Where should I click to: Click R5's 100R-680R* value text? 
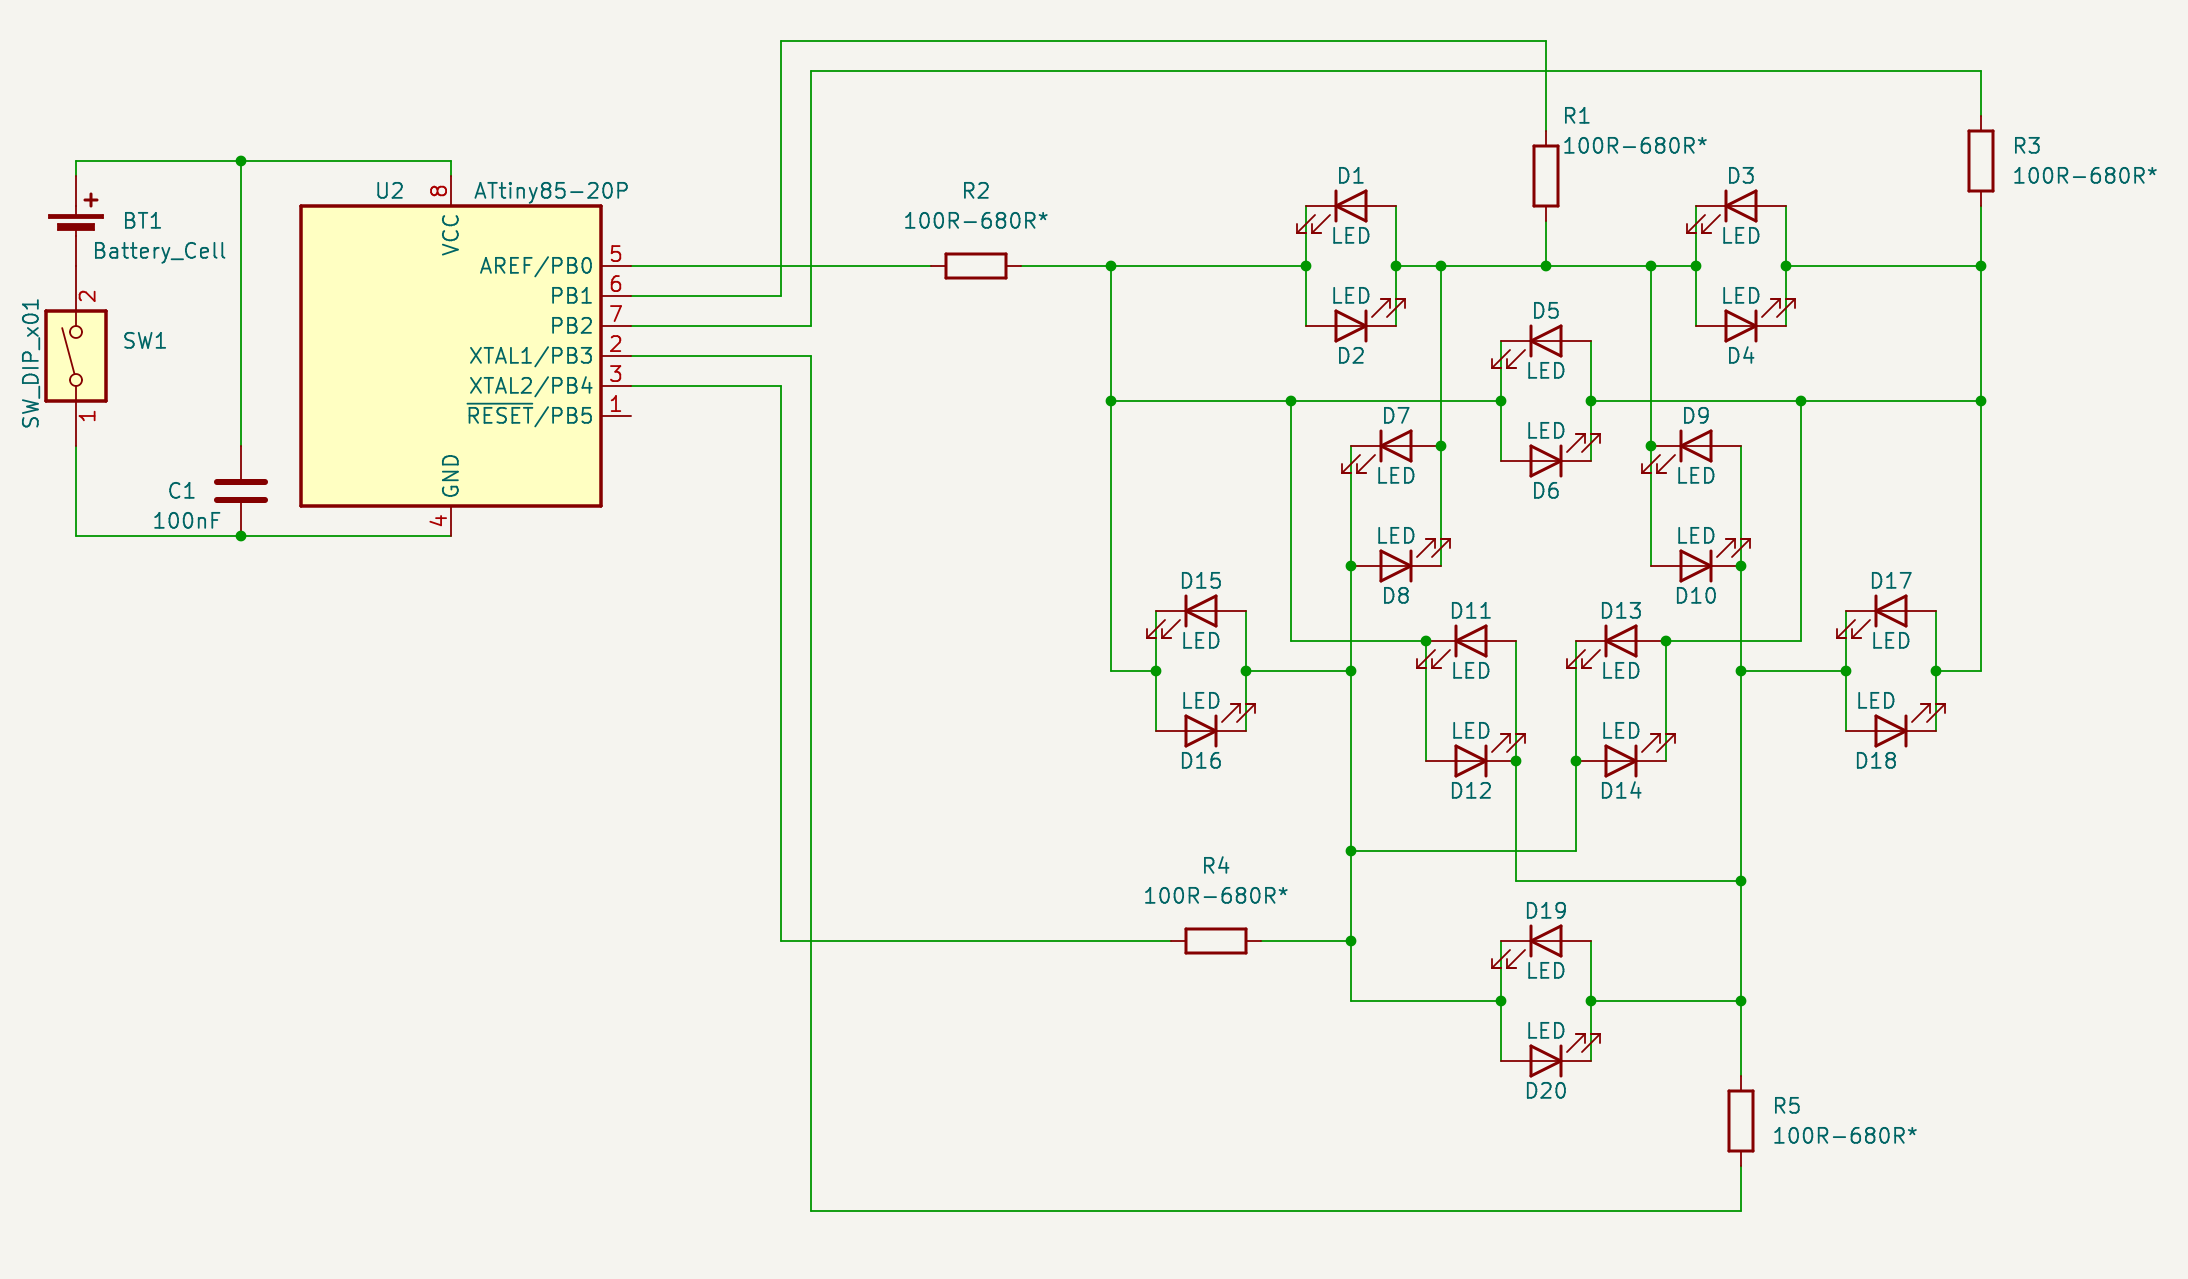[x=1845, y=1136]
